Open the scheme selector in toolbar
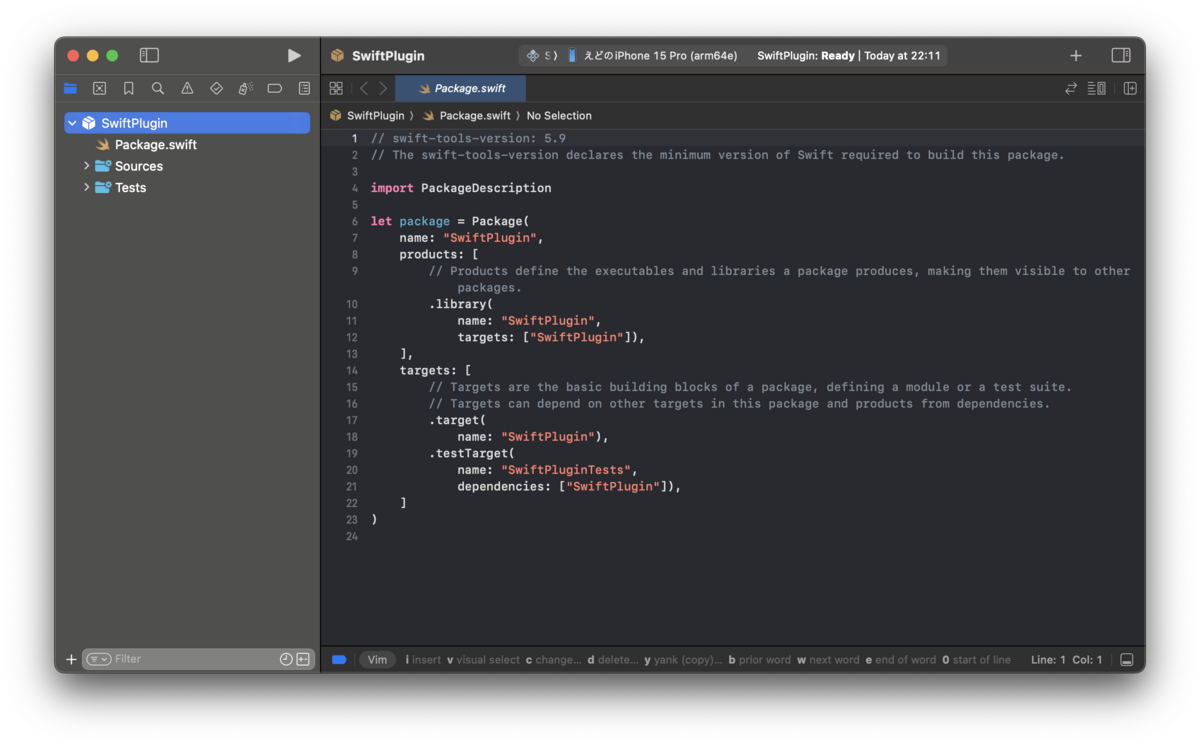This screenshot has width=1200, height=745. click(x=541, y=56)
